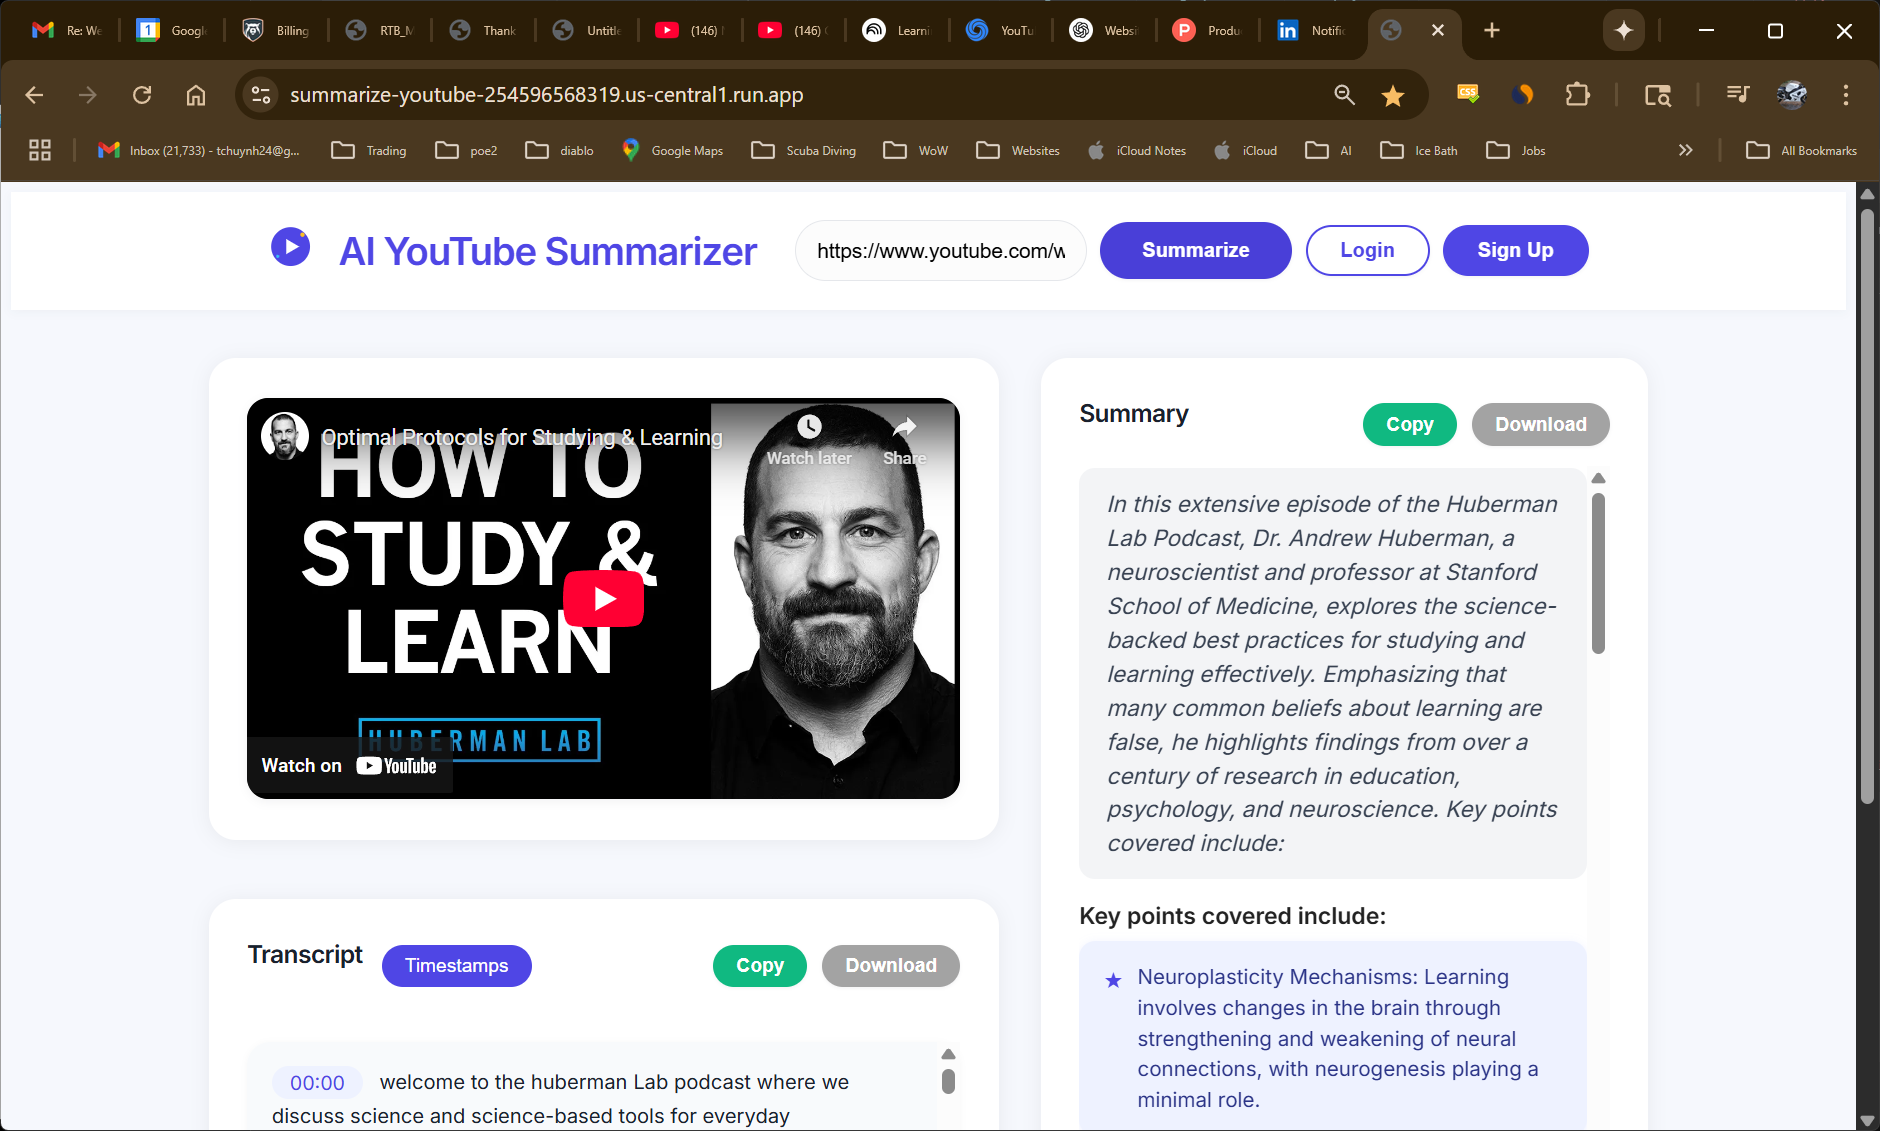Click the Login button

coord(1367,250)
